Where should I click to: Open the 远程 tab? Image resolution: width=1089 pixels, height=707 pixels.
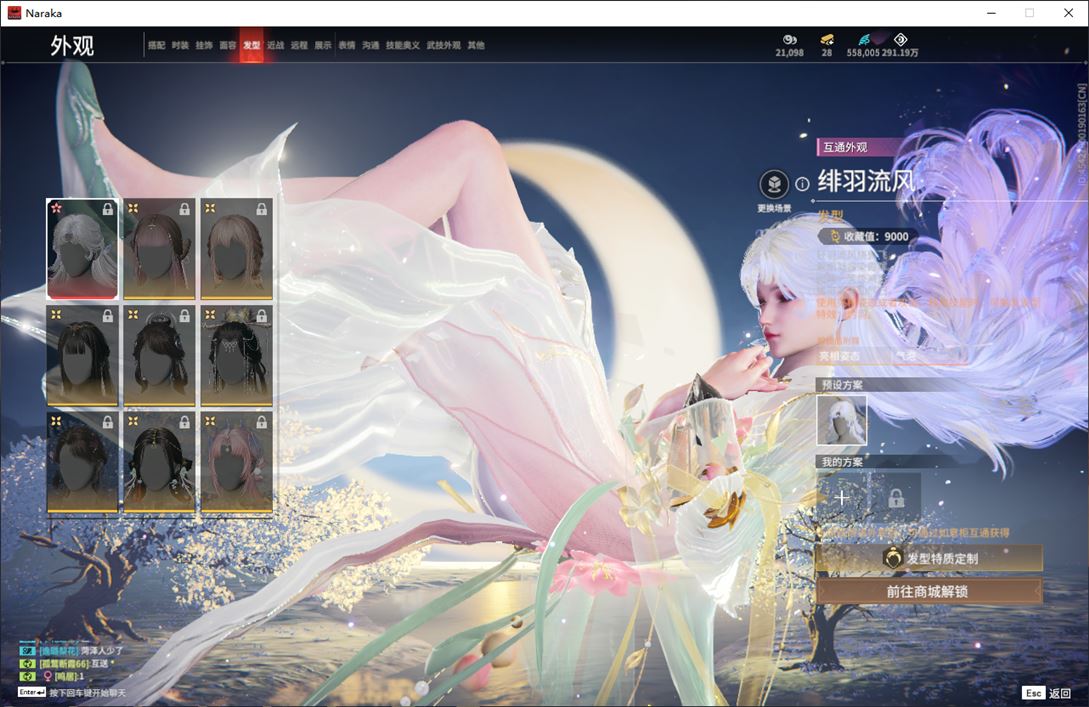299,45
